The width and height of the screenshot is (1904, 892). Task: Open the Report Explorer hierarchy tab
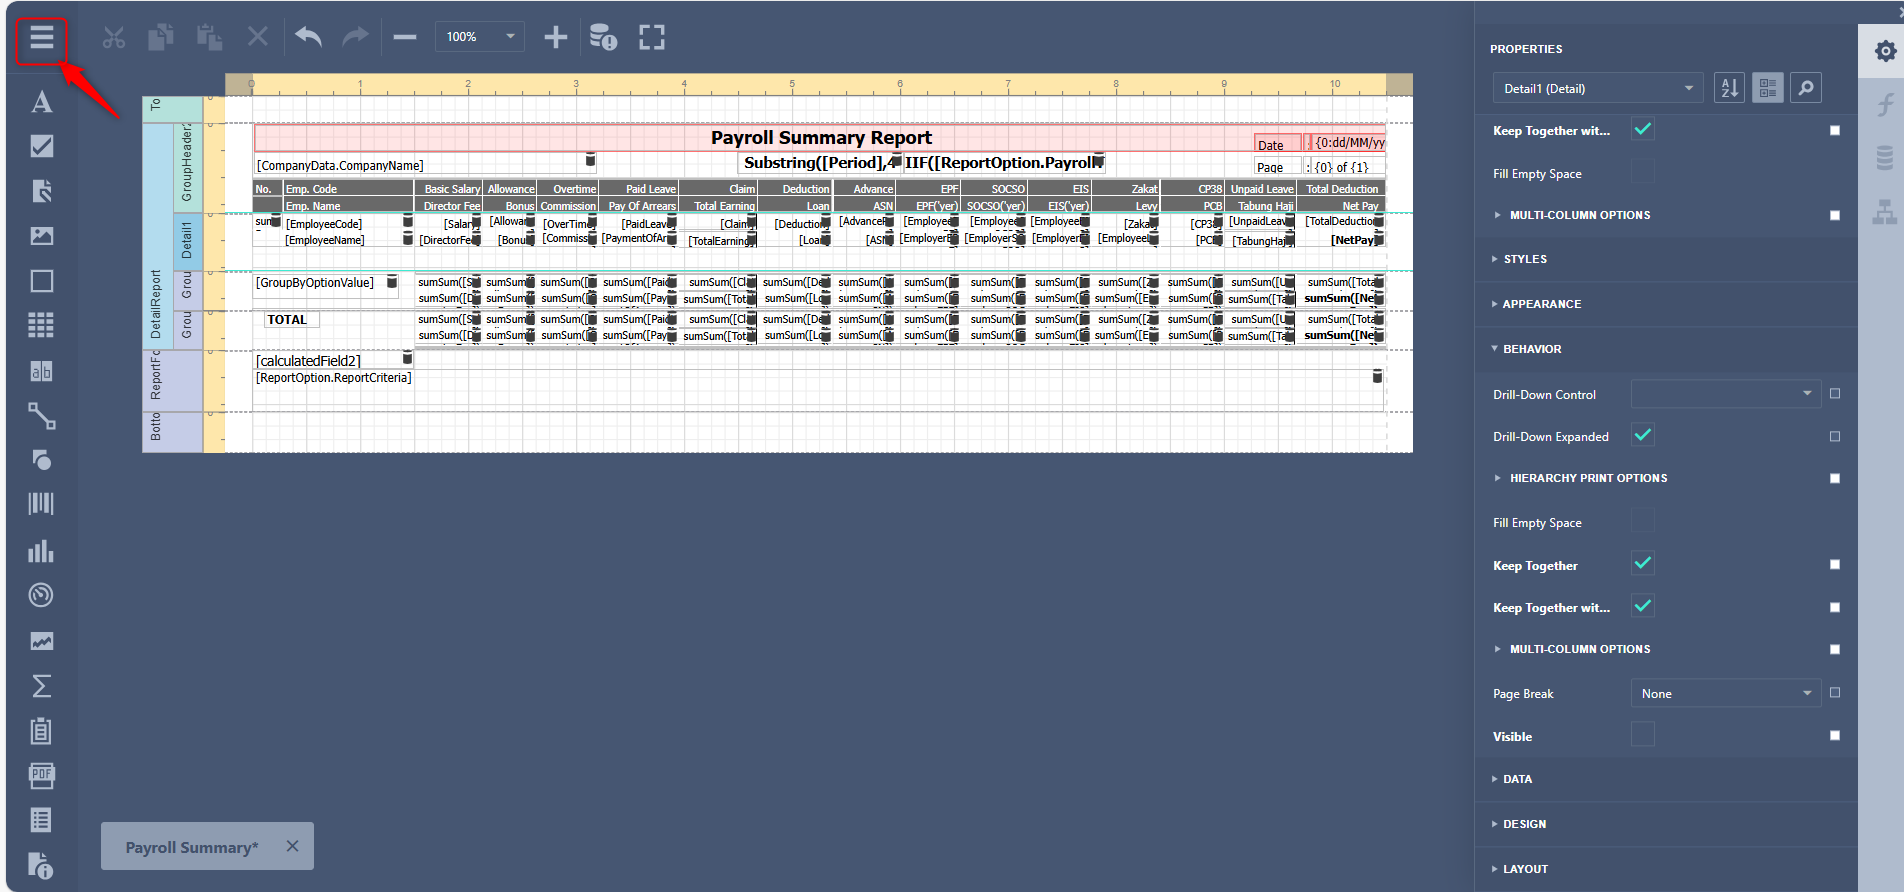1885,212
